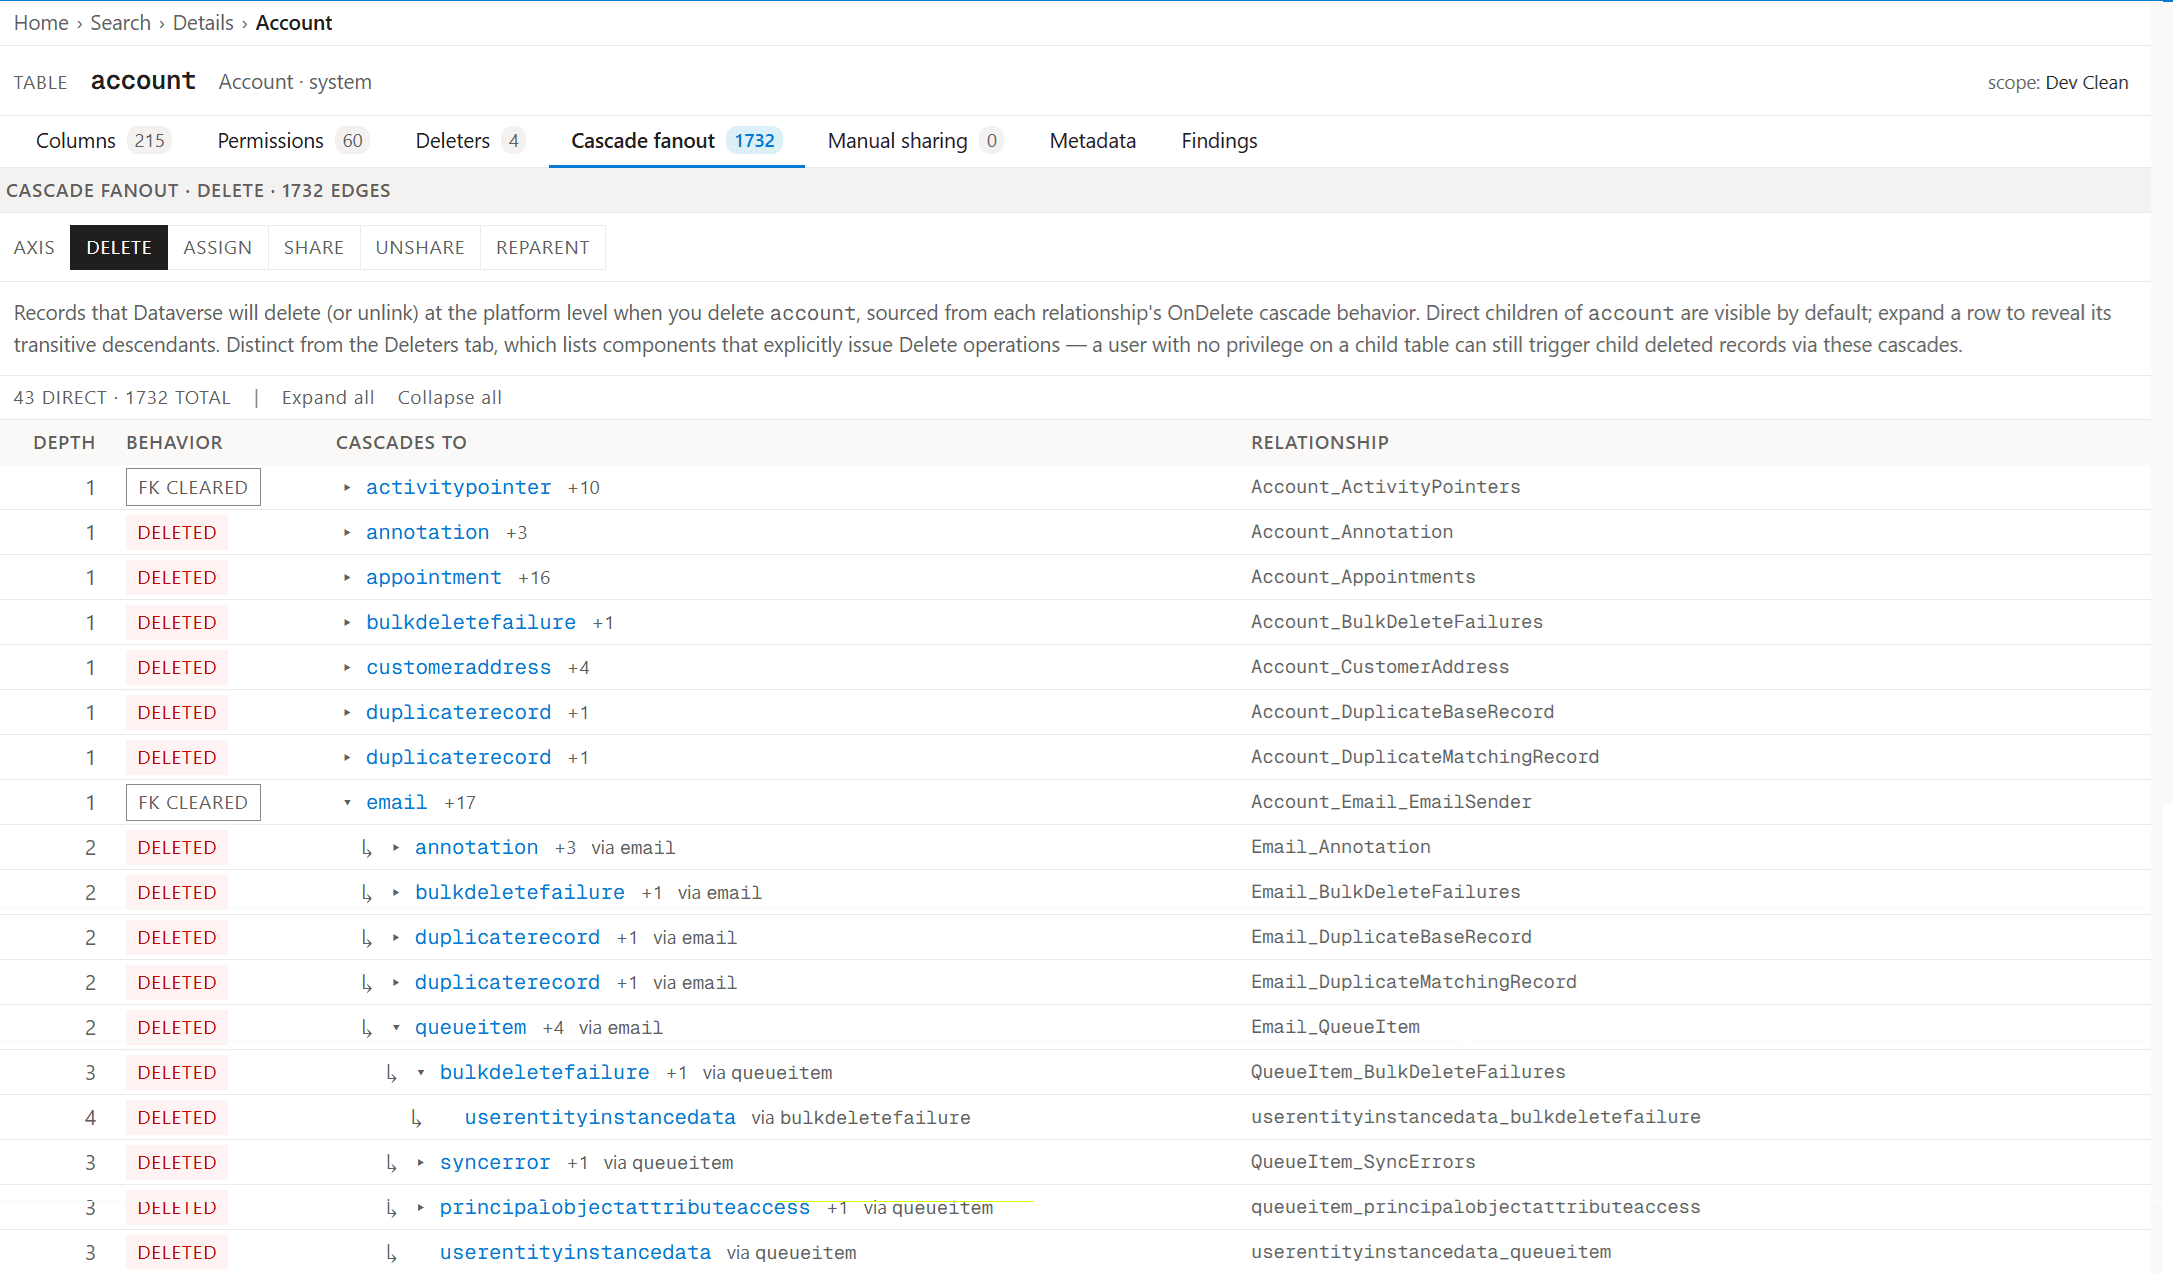Expand the customeraddress row triangle
The image size is (2173, 1273).
(347, 668)
